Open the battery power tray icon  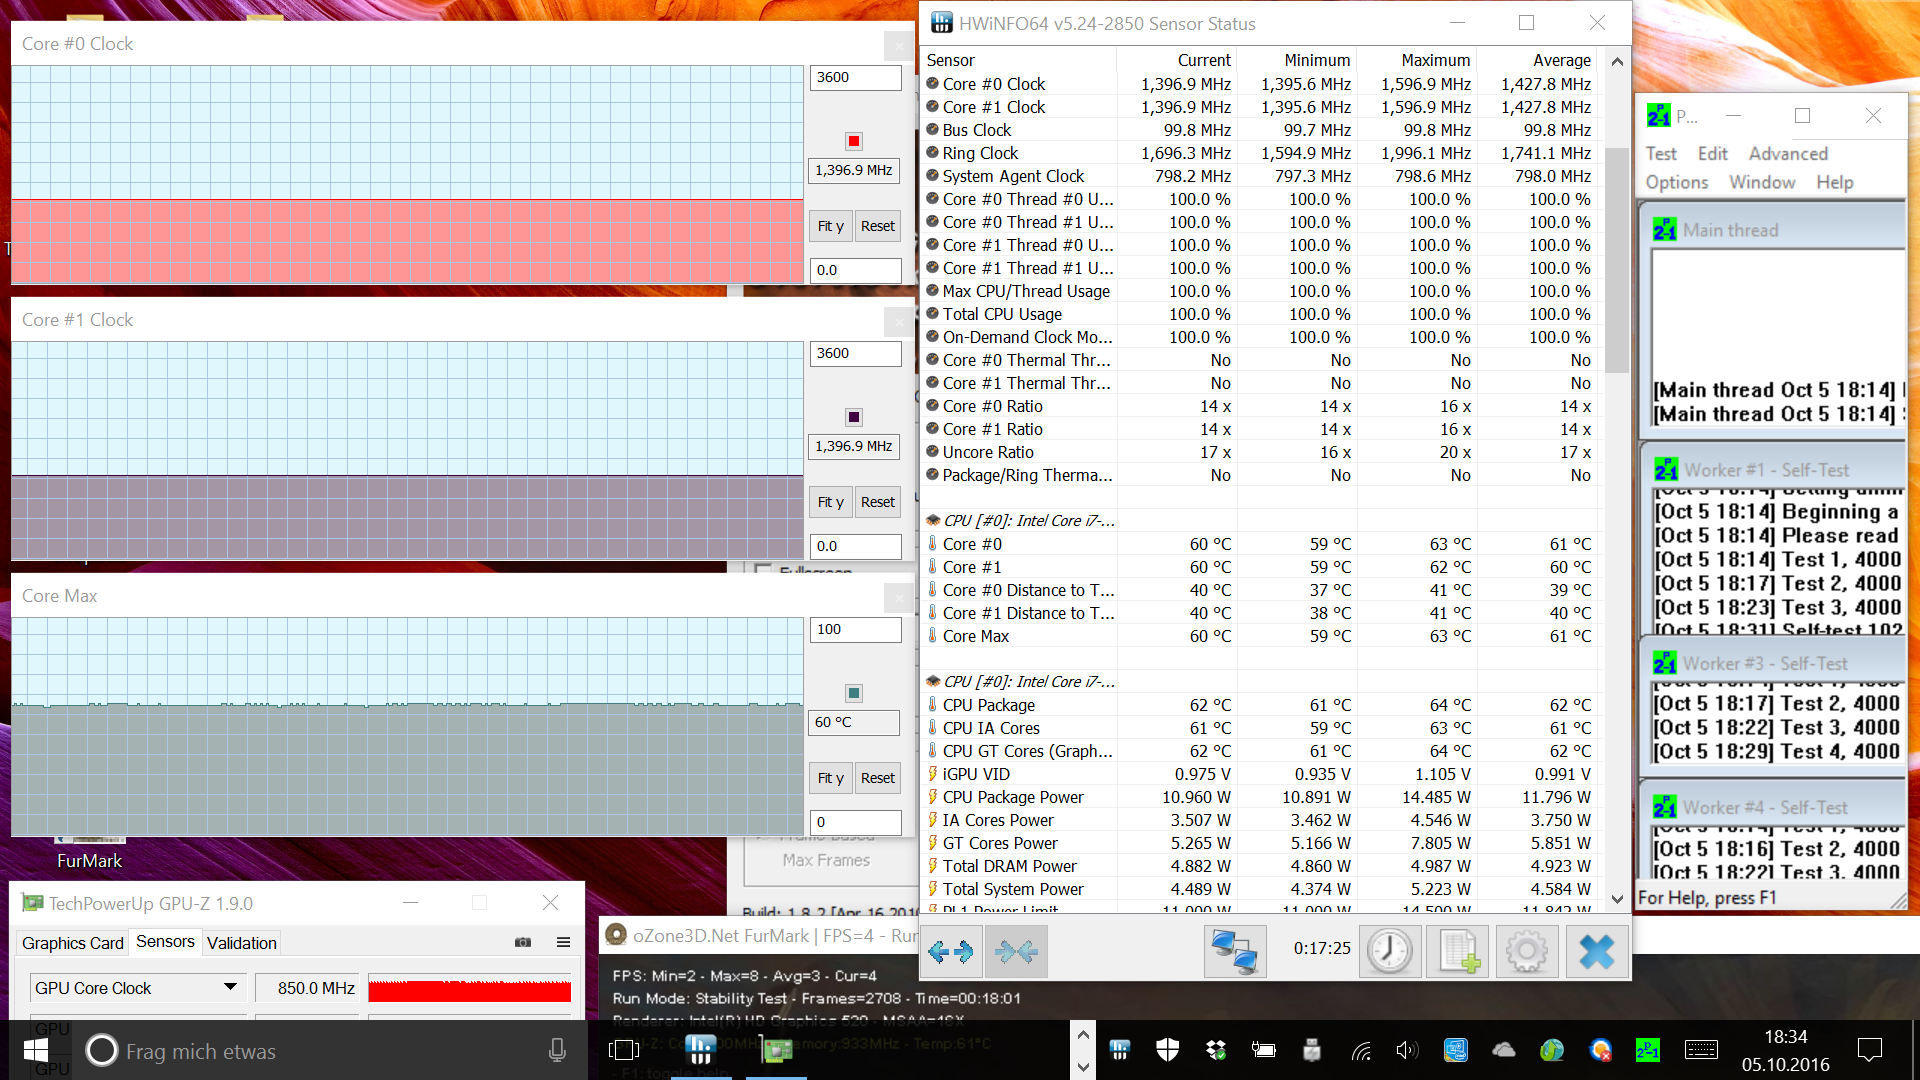coord(1264,1050)
